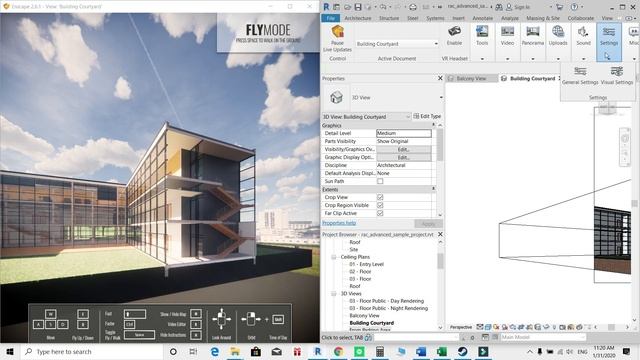Open the Enscape Video options
The width and height of the screenshot is (640, 360).
[x=507, y=36]
